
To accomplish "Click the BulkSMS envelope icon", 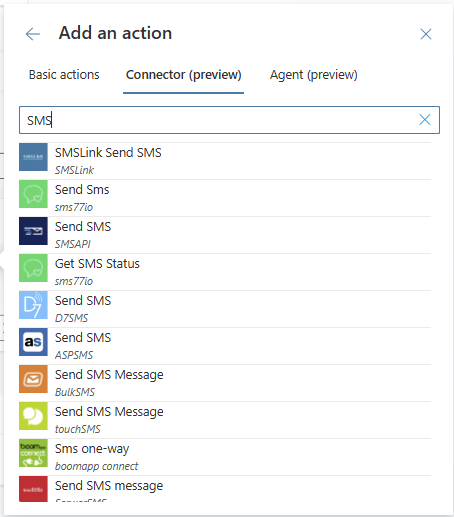I will pos(33,379).
